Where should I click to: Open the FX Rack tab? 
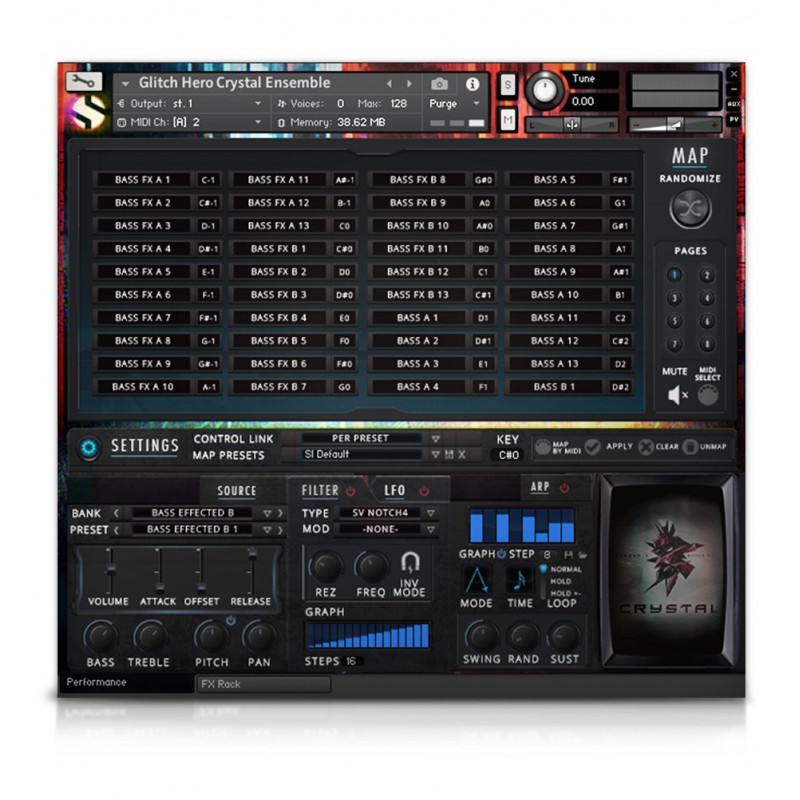coord(262,684)
